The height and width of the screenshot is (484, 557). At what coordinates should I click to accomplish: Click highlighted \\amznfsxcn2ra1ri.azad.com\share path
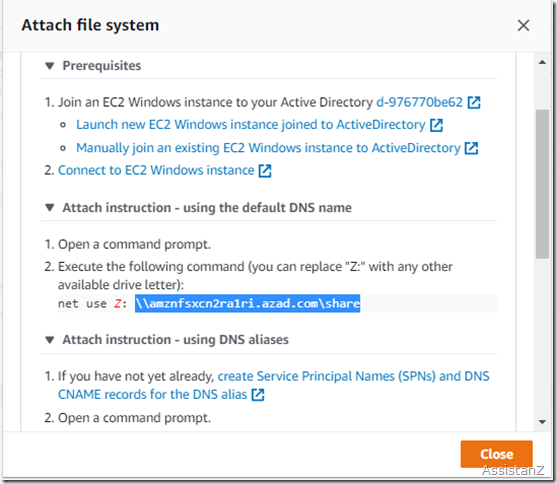point(247,303)
